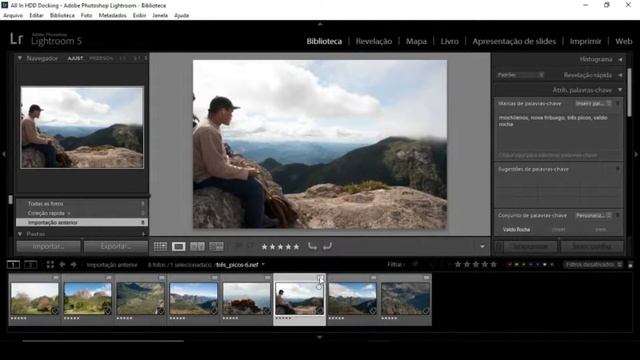Image resolution: width=640 pixels, height=360 pixels.
Task: Hide filmstrip via bottom edge arrow
Action: click(320, 337)
